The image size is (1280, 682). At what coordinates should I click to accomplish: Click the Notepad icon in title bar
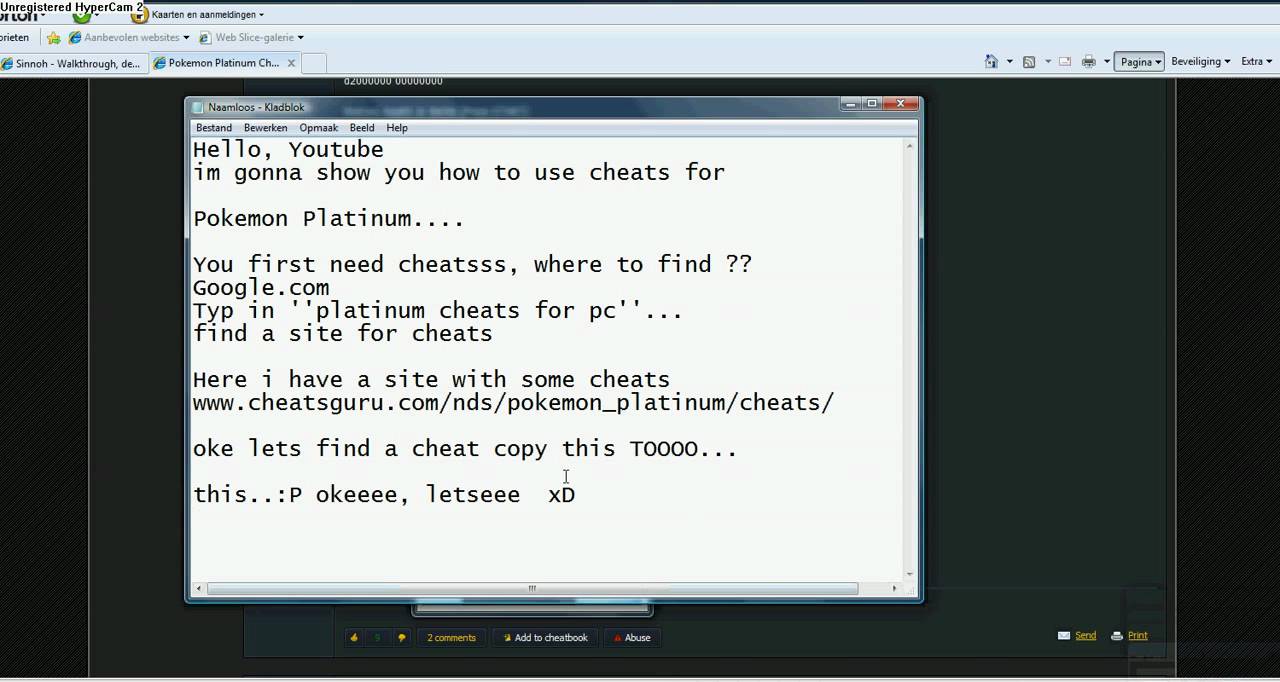coord(198,107)
